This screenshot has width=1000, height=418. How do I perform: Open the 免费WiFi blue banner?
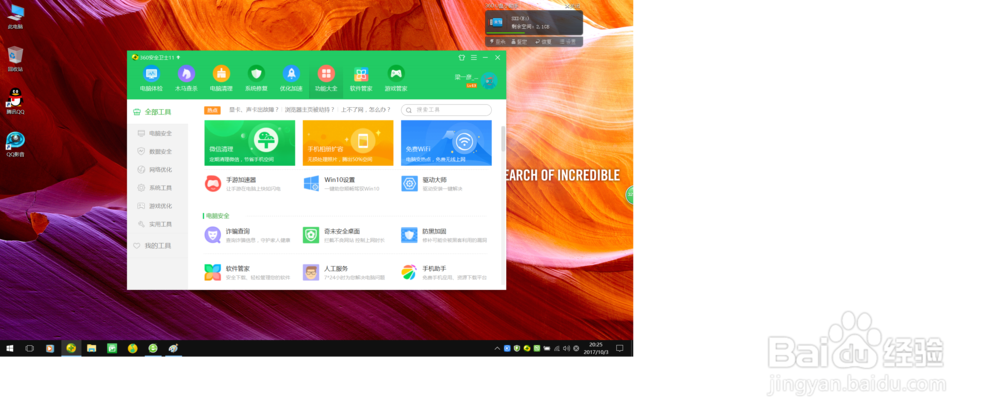[446, 143]
